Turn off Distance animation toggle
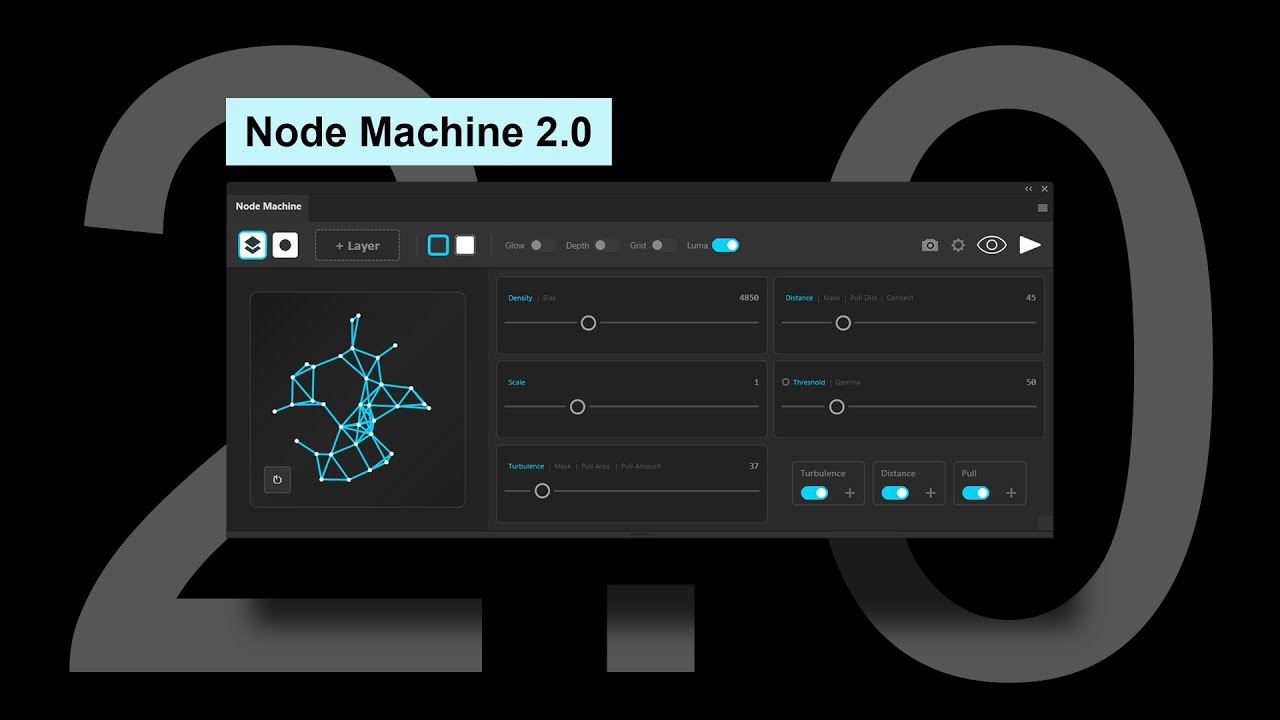The width and height of the screenshot is (1280, 720). coord(895,493)
